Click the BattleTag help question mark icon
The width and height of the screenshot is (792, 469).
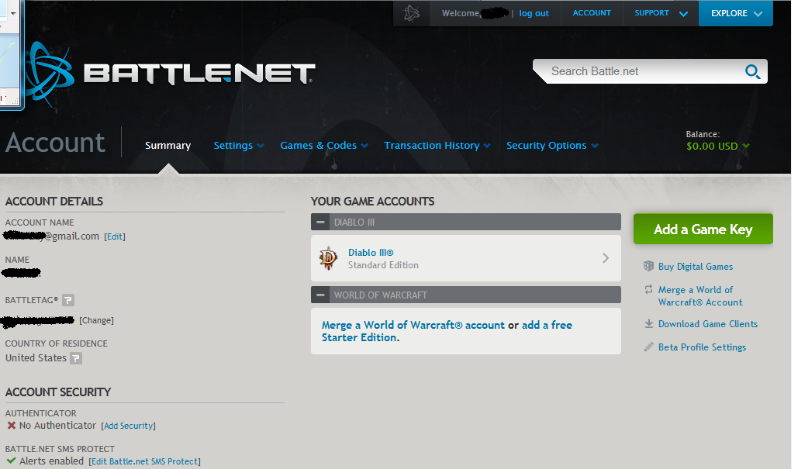68,300
